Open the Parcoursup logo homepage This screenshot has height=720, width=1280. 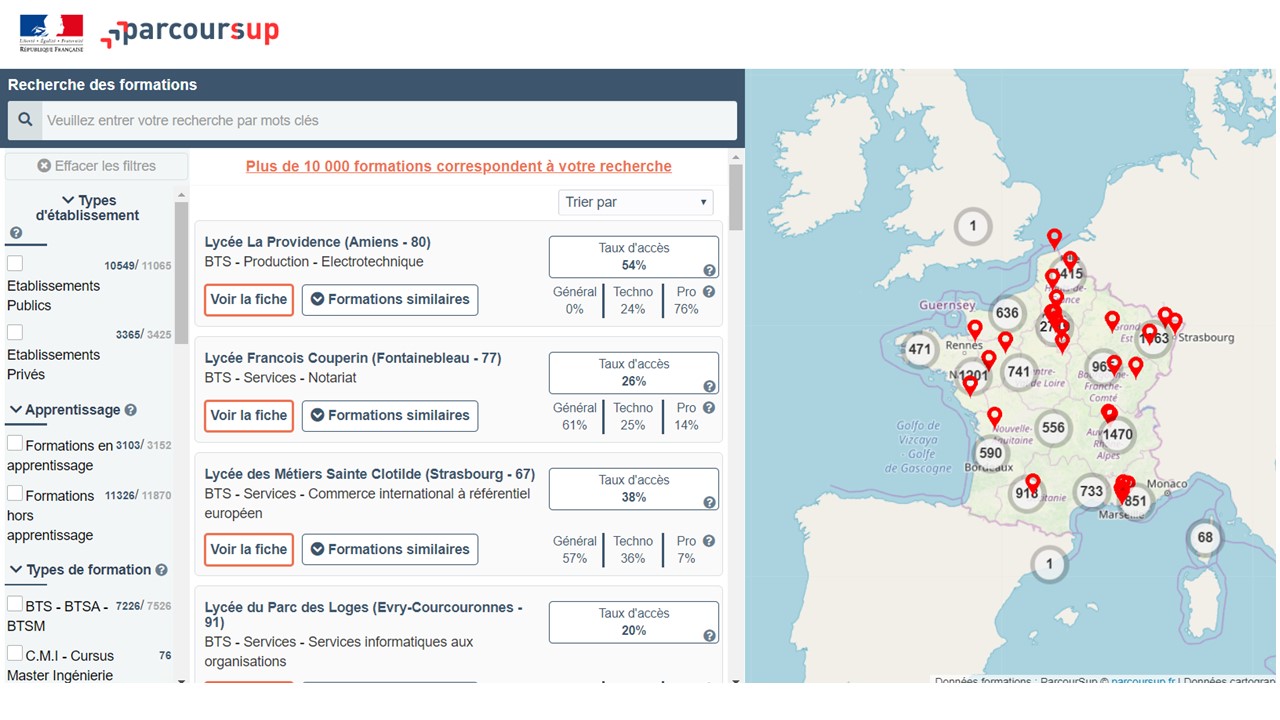point(190,33)
